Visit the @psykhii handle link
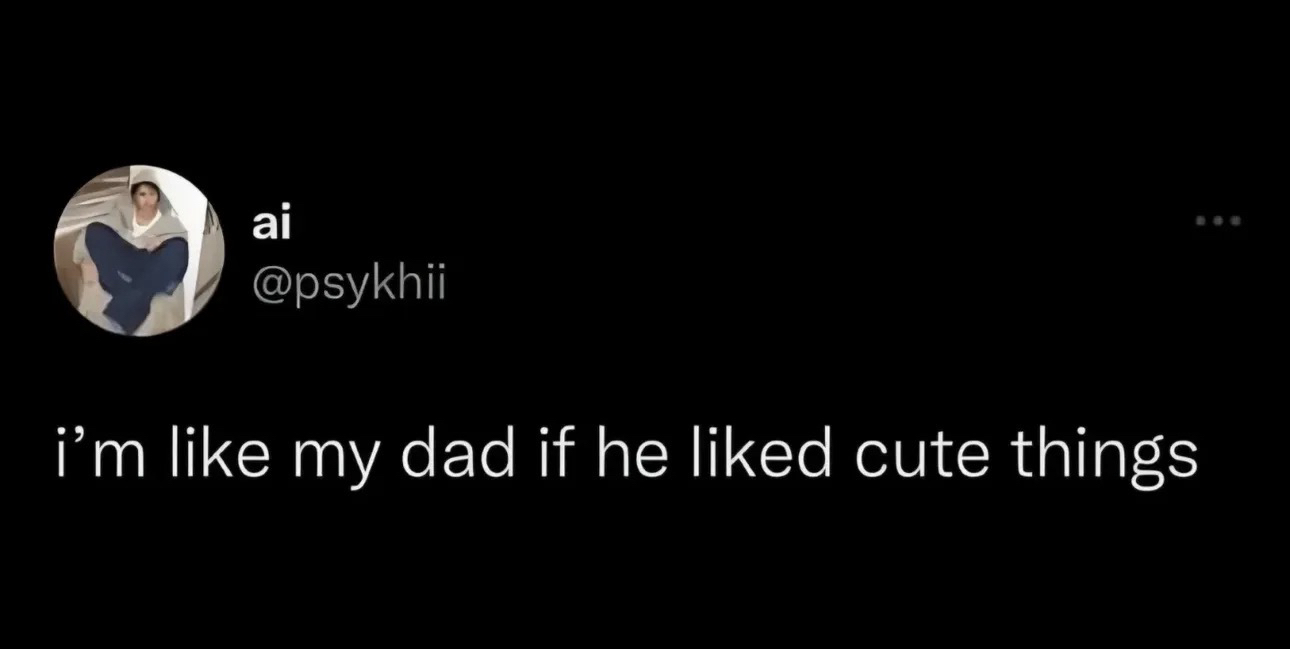This screenshot has width=1290, height=649. (x=346, y=286)
